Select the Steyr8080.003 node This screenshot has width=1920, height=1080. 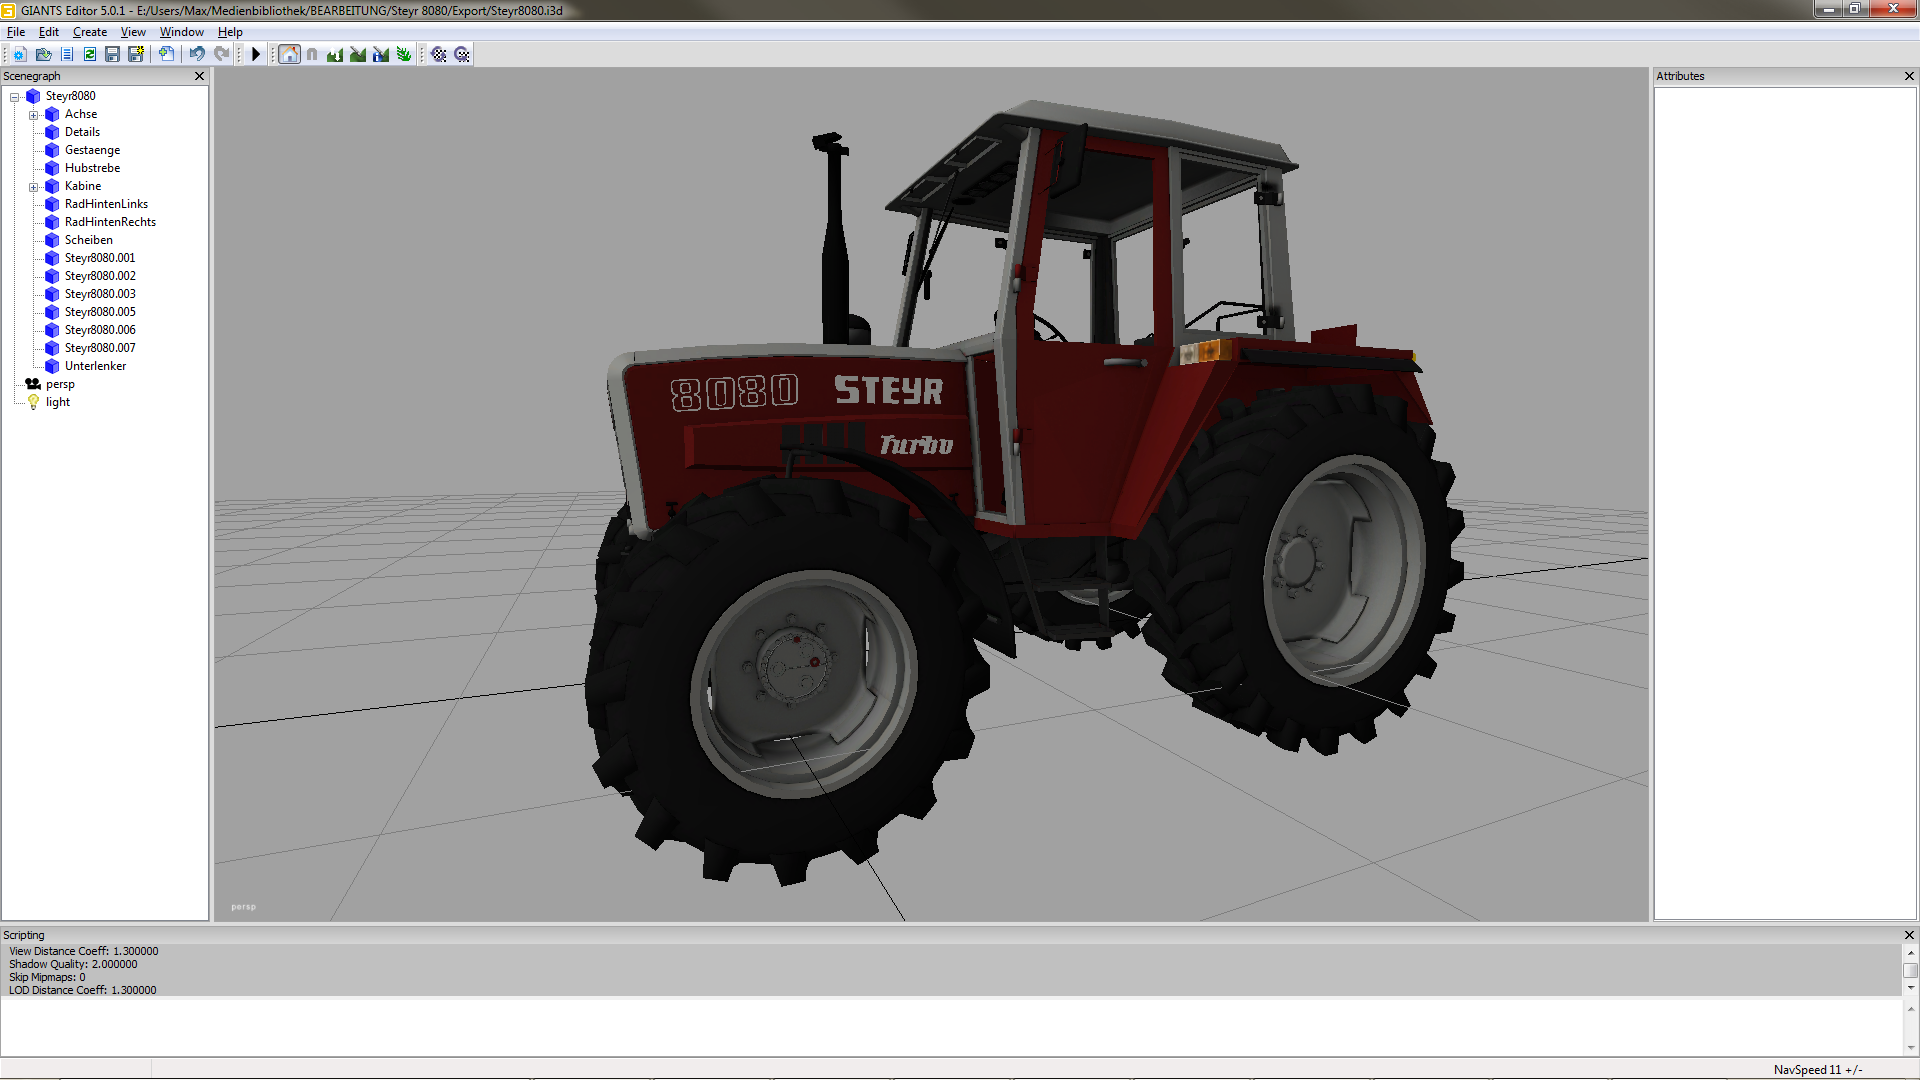click(x=100, y=294)
